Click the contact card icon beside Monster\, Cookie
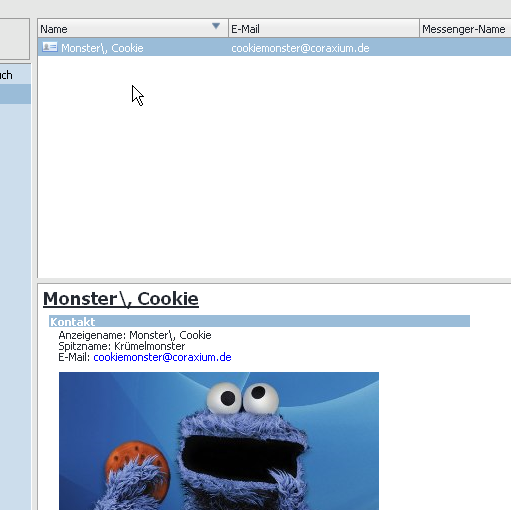Image resolution: width=511 pixels, height=510 pixels. (50, 47)
